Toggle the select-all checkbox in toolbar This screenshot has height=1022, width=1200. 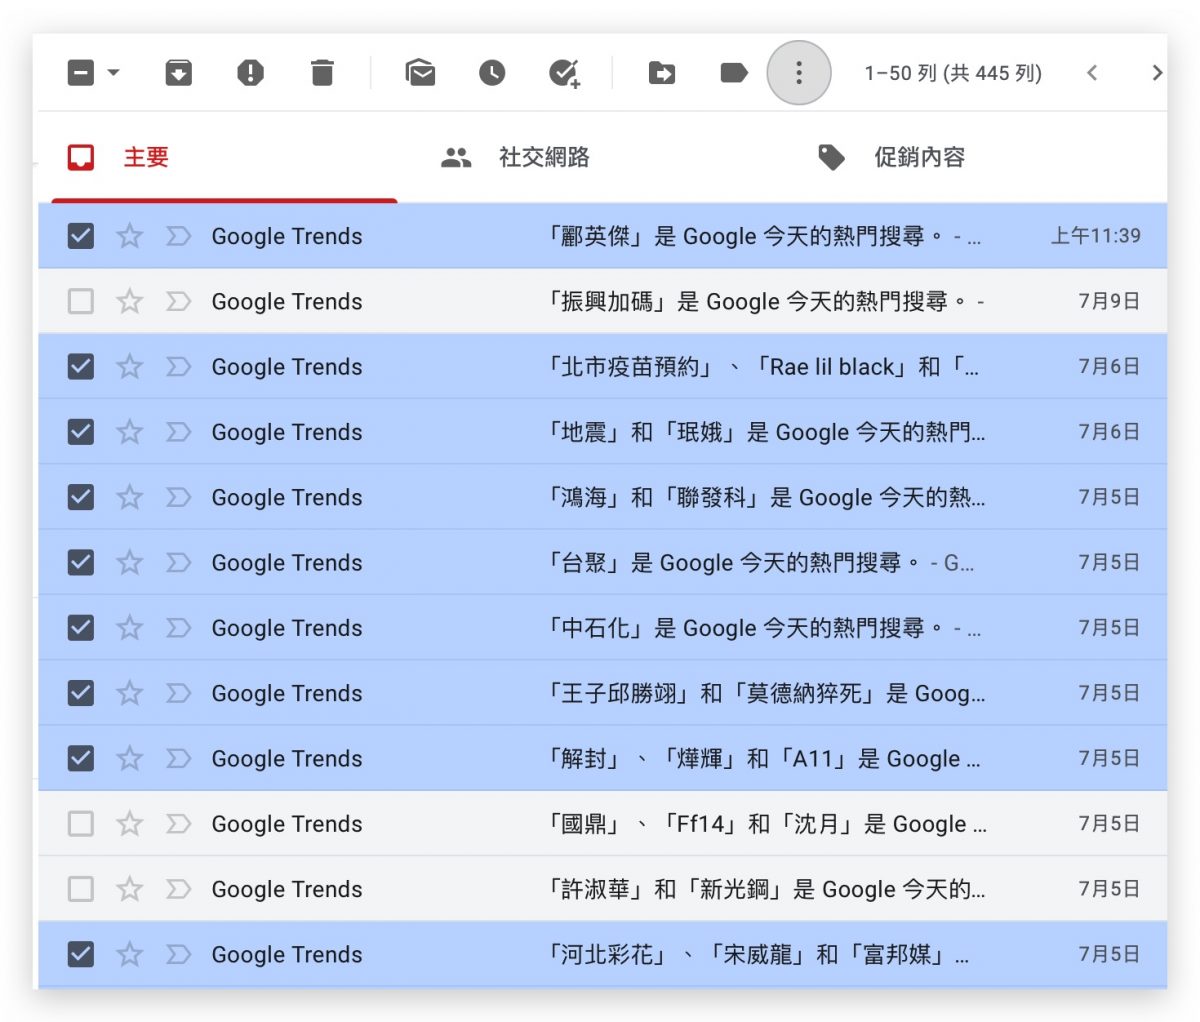click(81, 73)
